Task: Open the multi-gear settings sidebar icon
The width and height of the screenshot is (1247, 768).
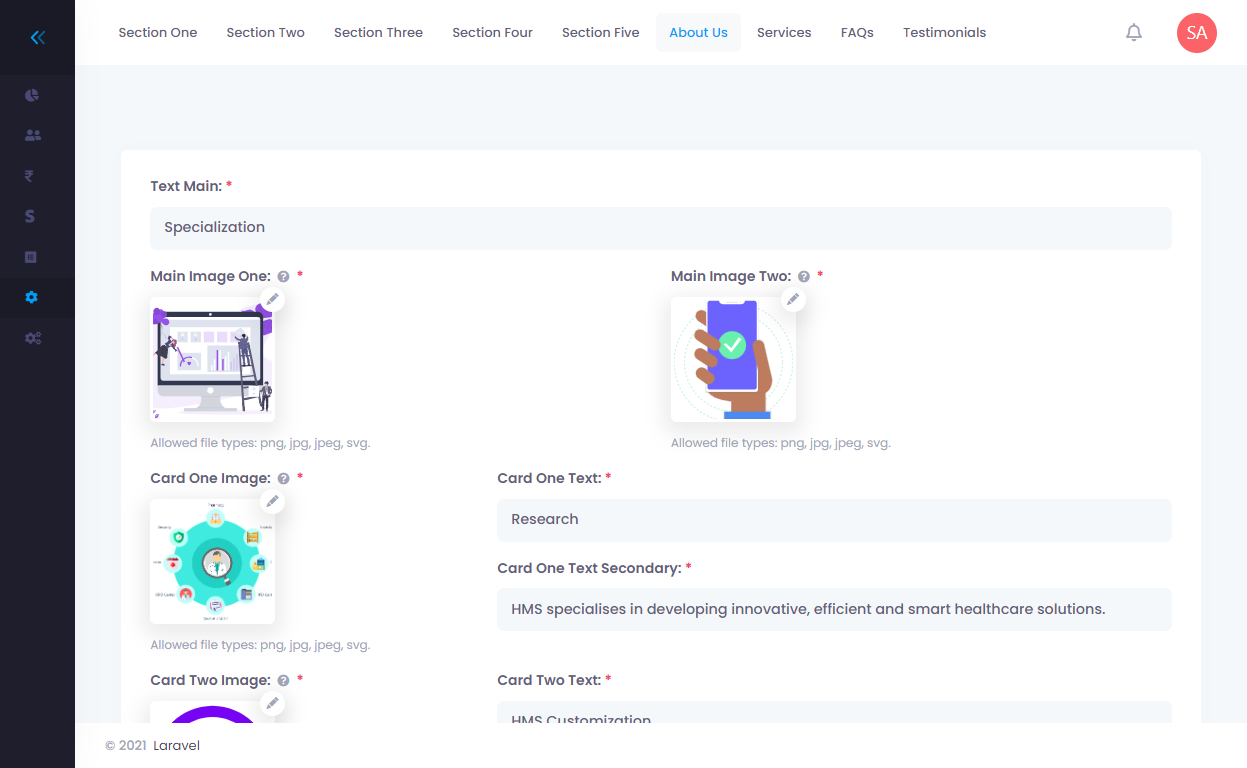Action: tap(33, 338)
